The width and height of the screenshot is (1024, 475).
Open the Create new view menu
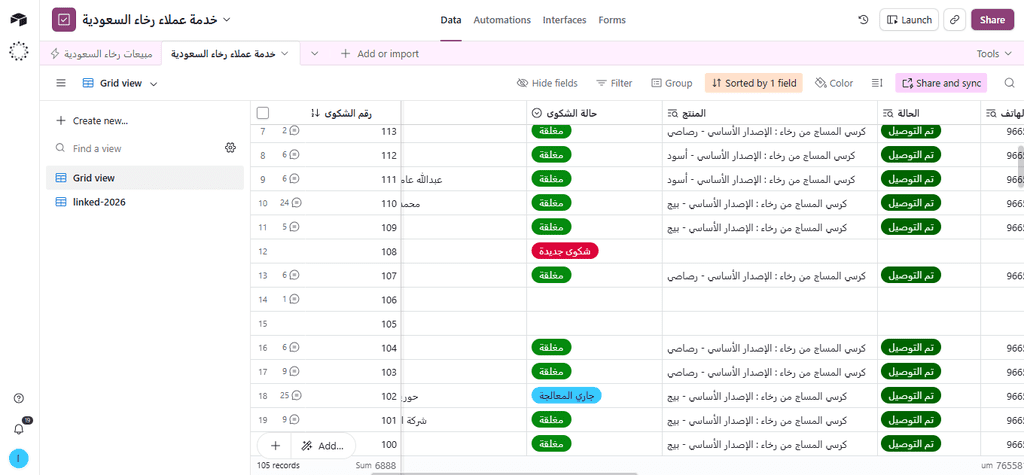pyautogui.click(x=92, y=121)
